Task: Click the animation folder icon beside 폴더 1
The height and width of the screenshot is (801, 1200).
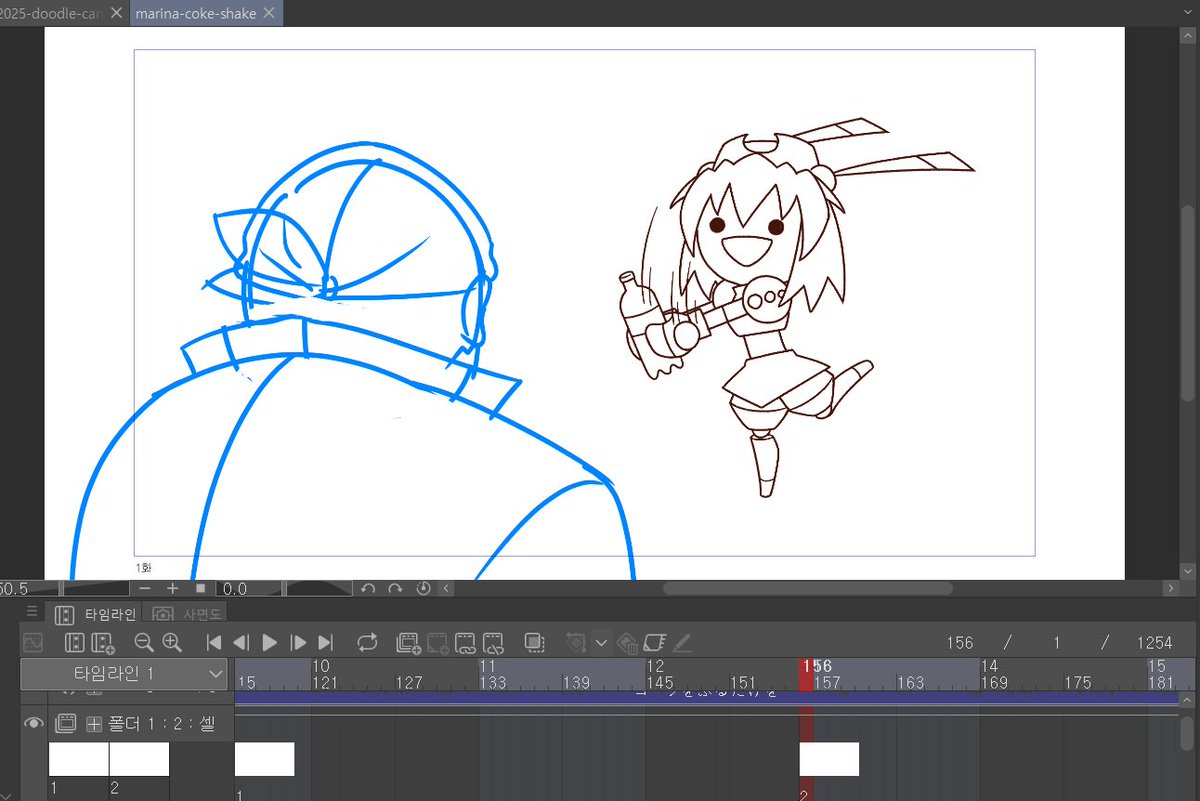Action: tap(67, 723)
